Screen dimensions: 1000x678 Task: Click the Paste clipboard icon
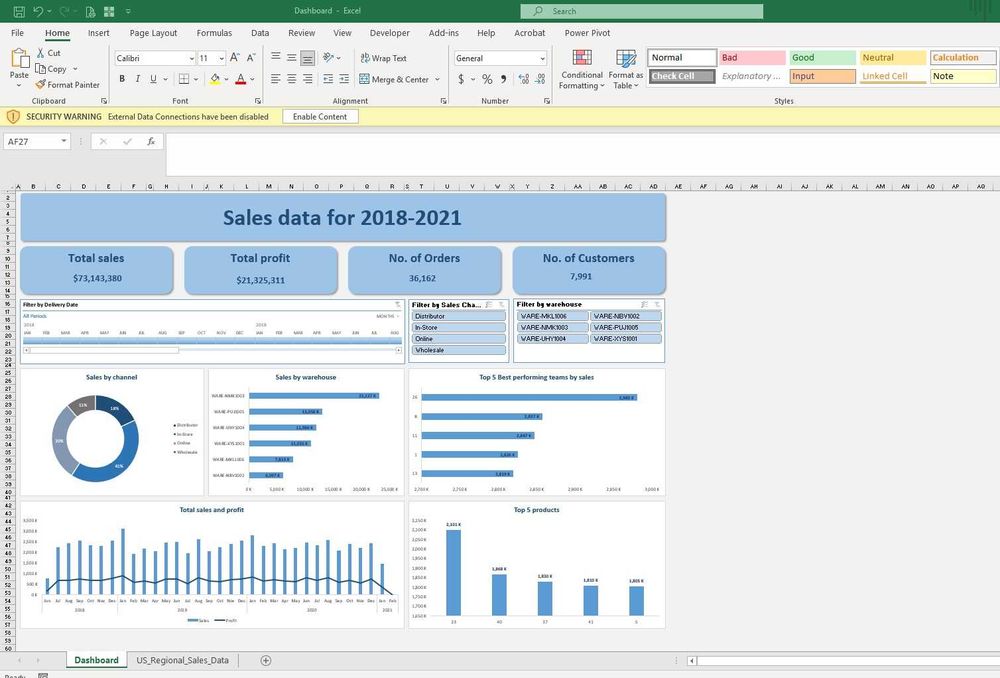click(20, 59)
